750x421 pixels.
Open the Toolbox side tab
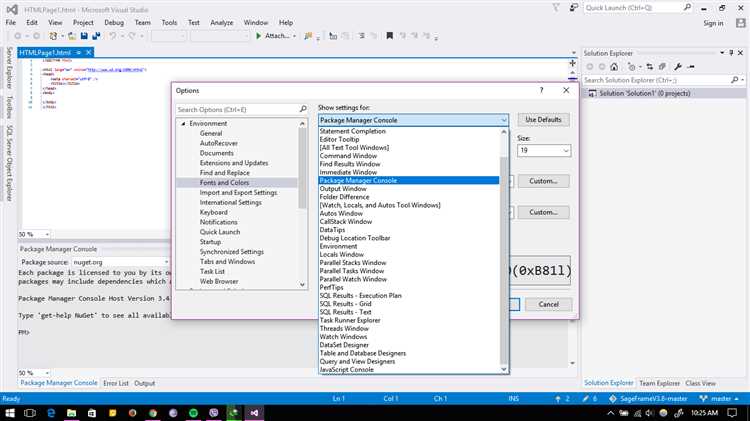point(9,107)
